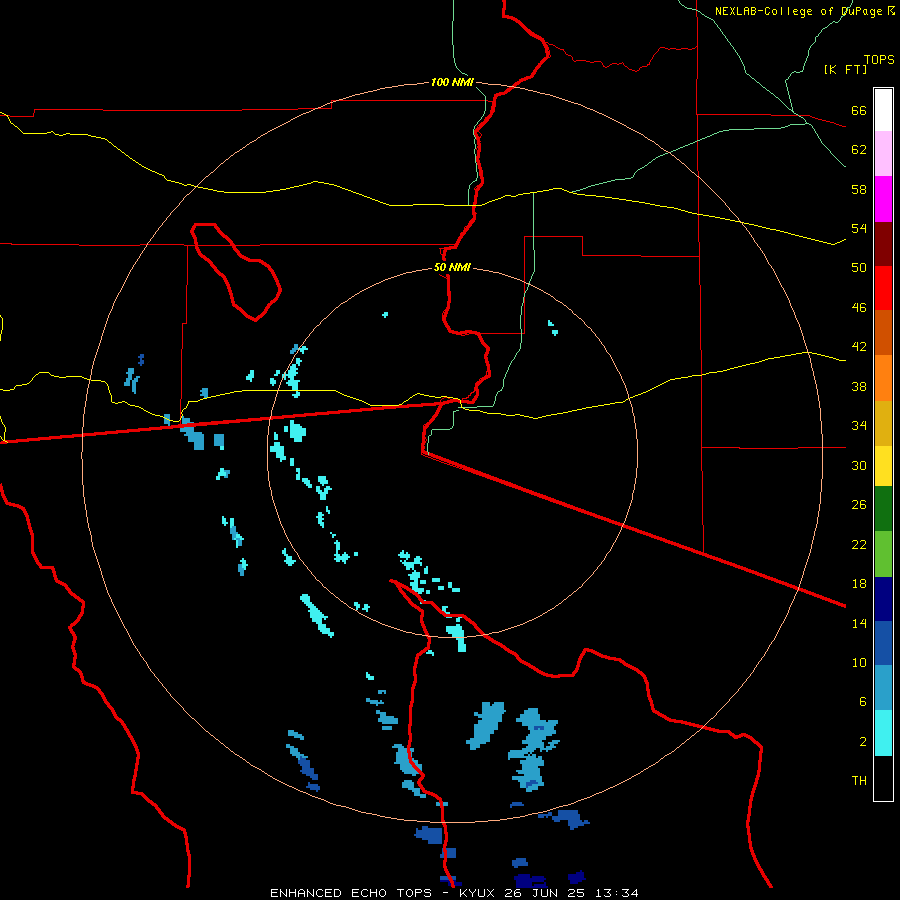Screen dimensions: 900x900
Task: Click the magenta legend swatch
Action: [883, 199]
